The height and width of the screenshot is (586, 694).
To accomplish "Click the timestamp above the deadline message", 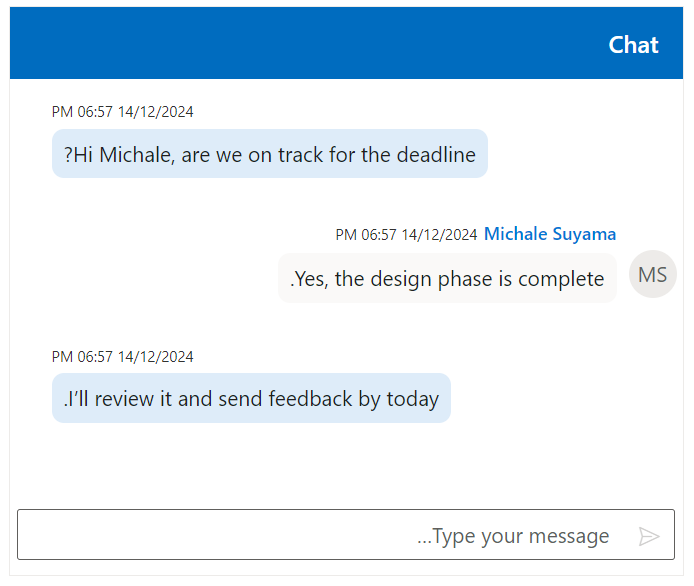I will coord(123,112).
